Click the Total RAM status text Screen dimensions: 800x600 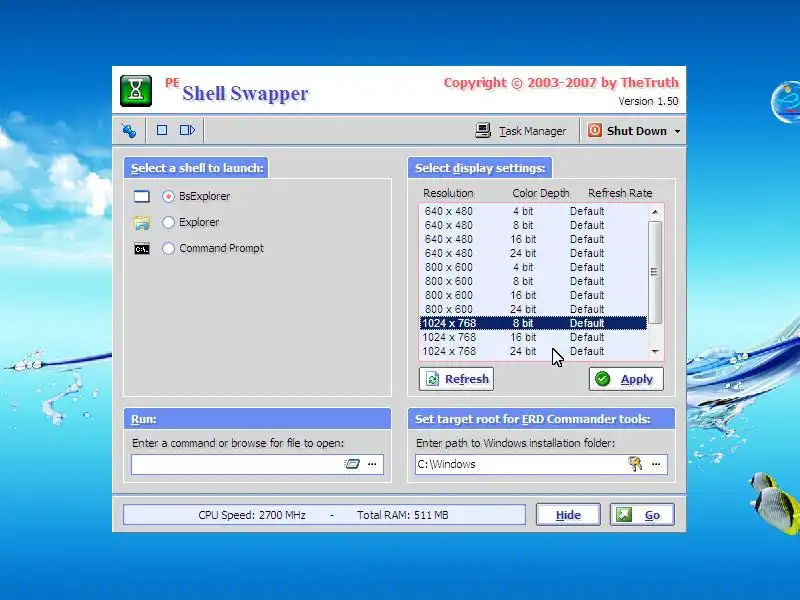tap(403, 515)
